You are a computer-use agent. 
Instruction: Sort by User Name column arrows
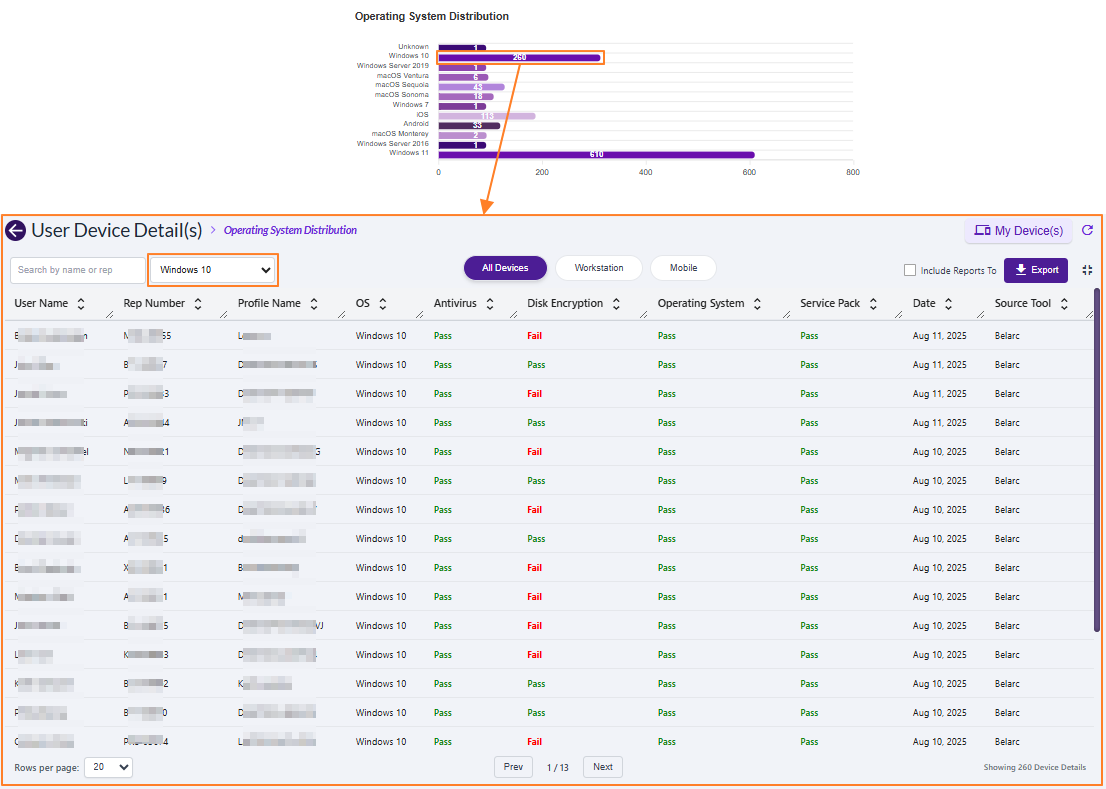click(81, 304)
